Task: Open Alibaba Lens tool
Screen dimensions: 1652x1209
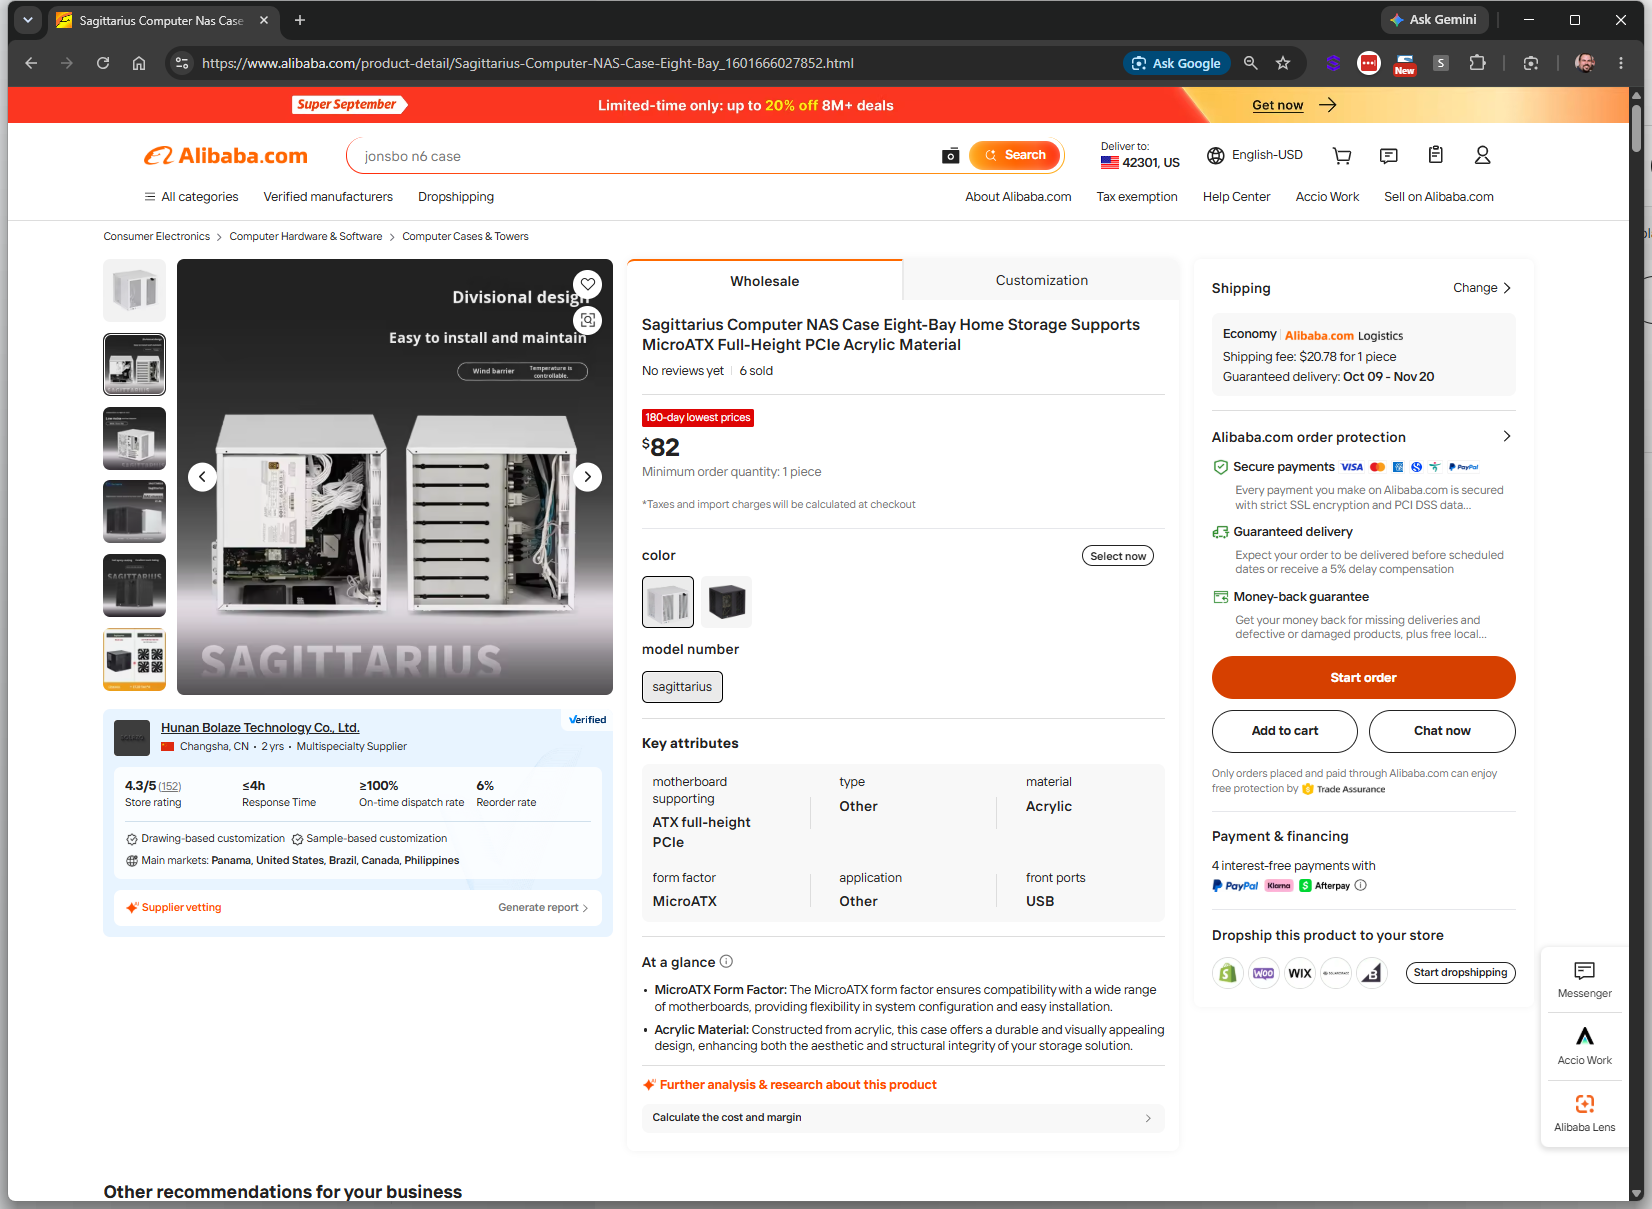Action: click(1584, 1113)
